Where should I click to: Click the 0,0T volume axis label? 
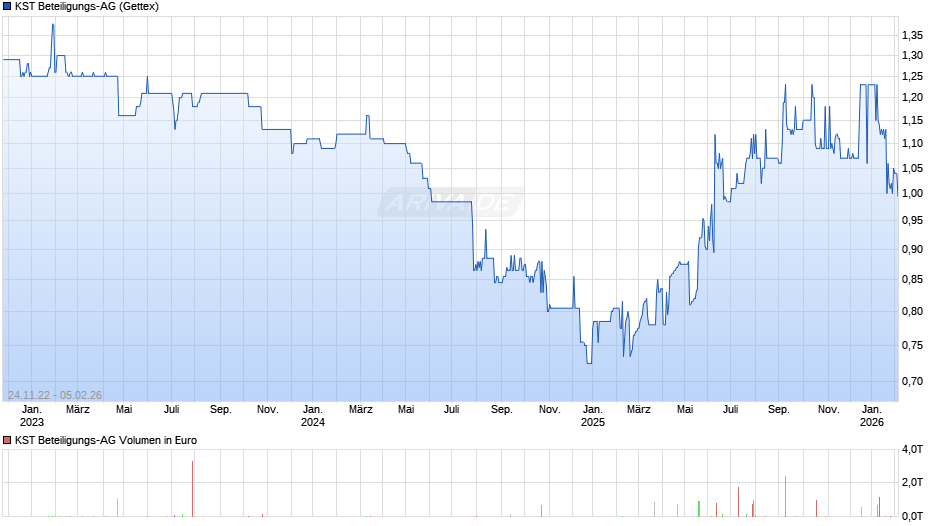pos(912,516)
